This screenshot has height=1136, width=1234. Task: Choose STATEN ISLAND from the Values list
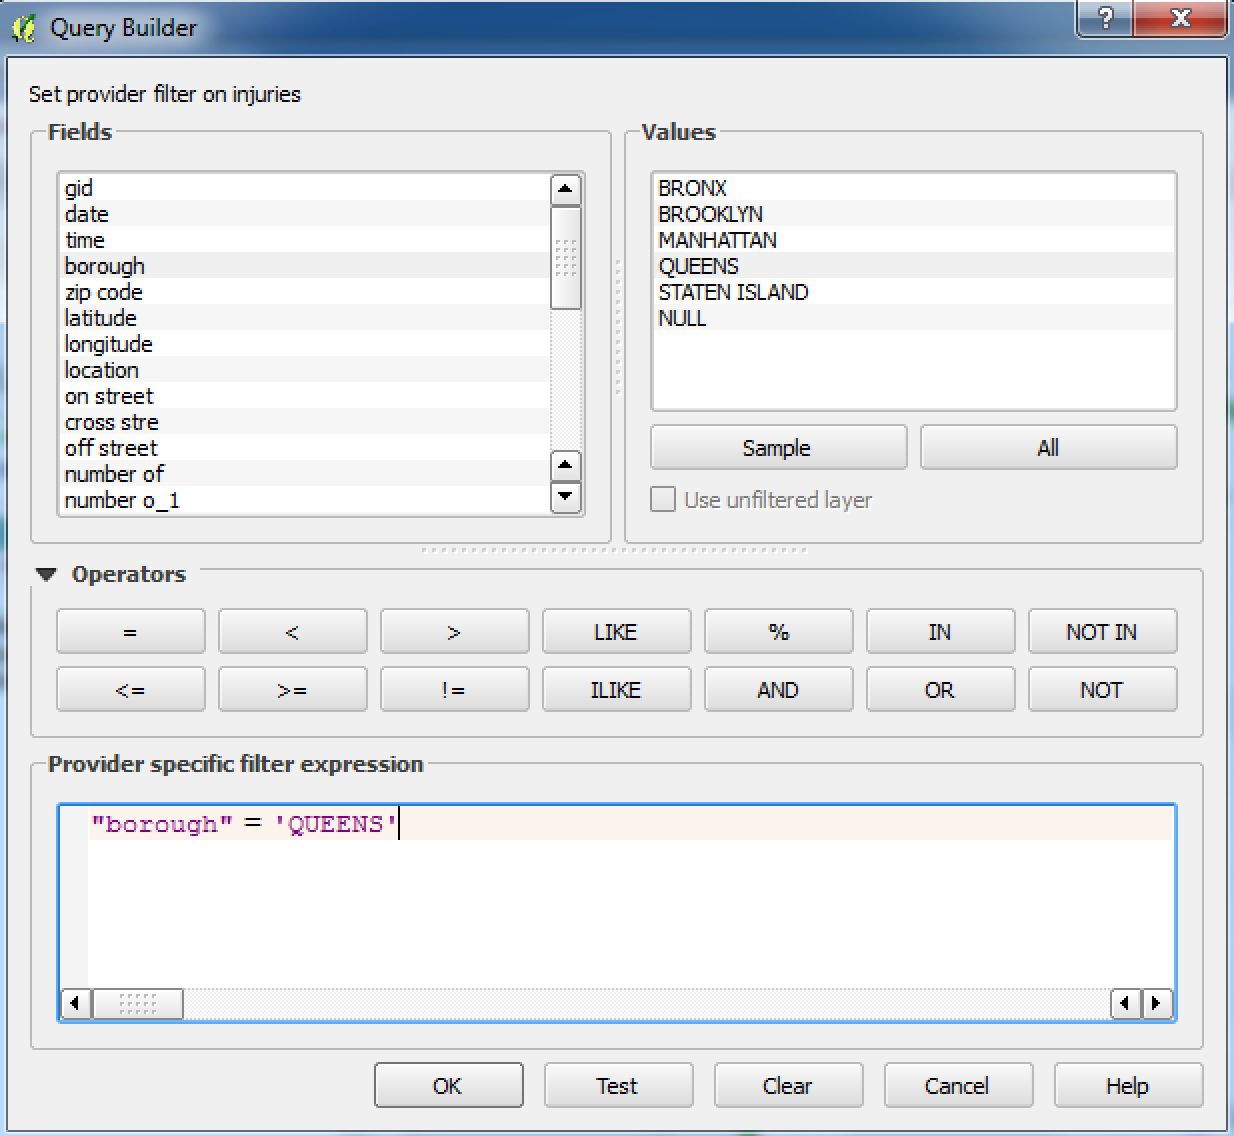[x=734, y=292]
